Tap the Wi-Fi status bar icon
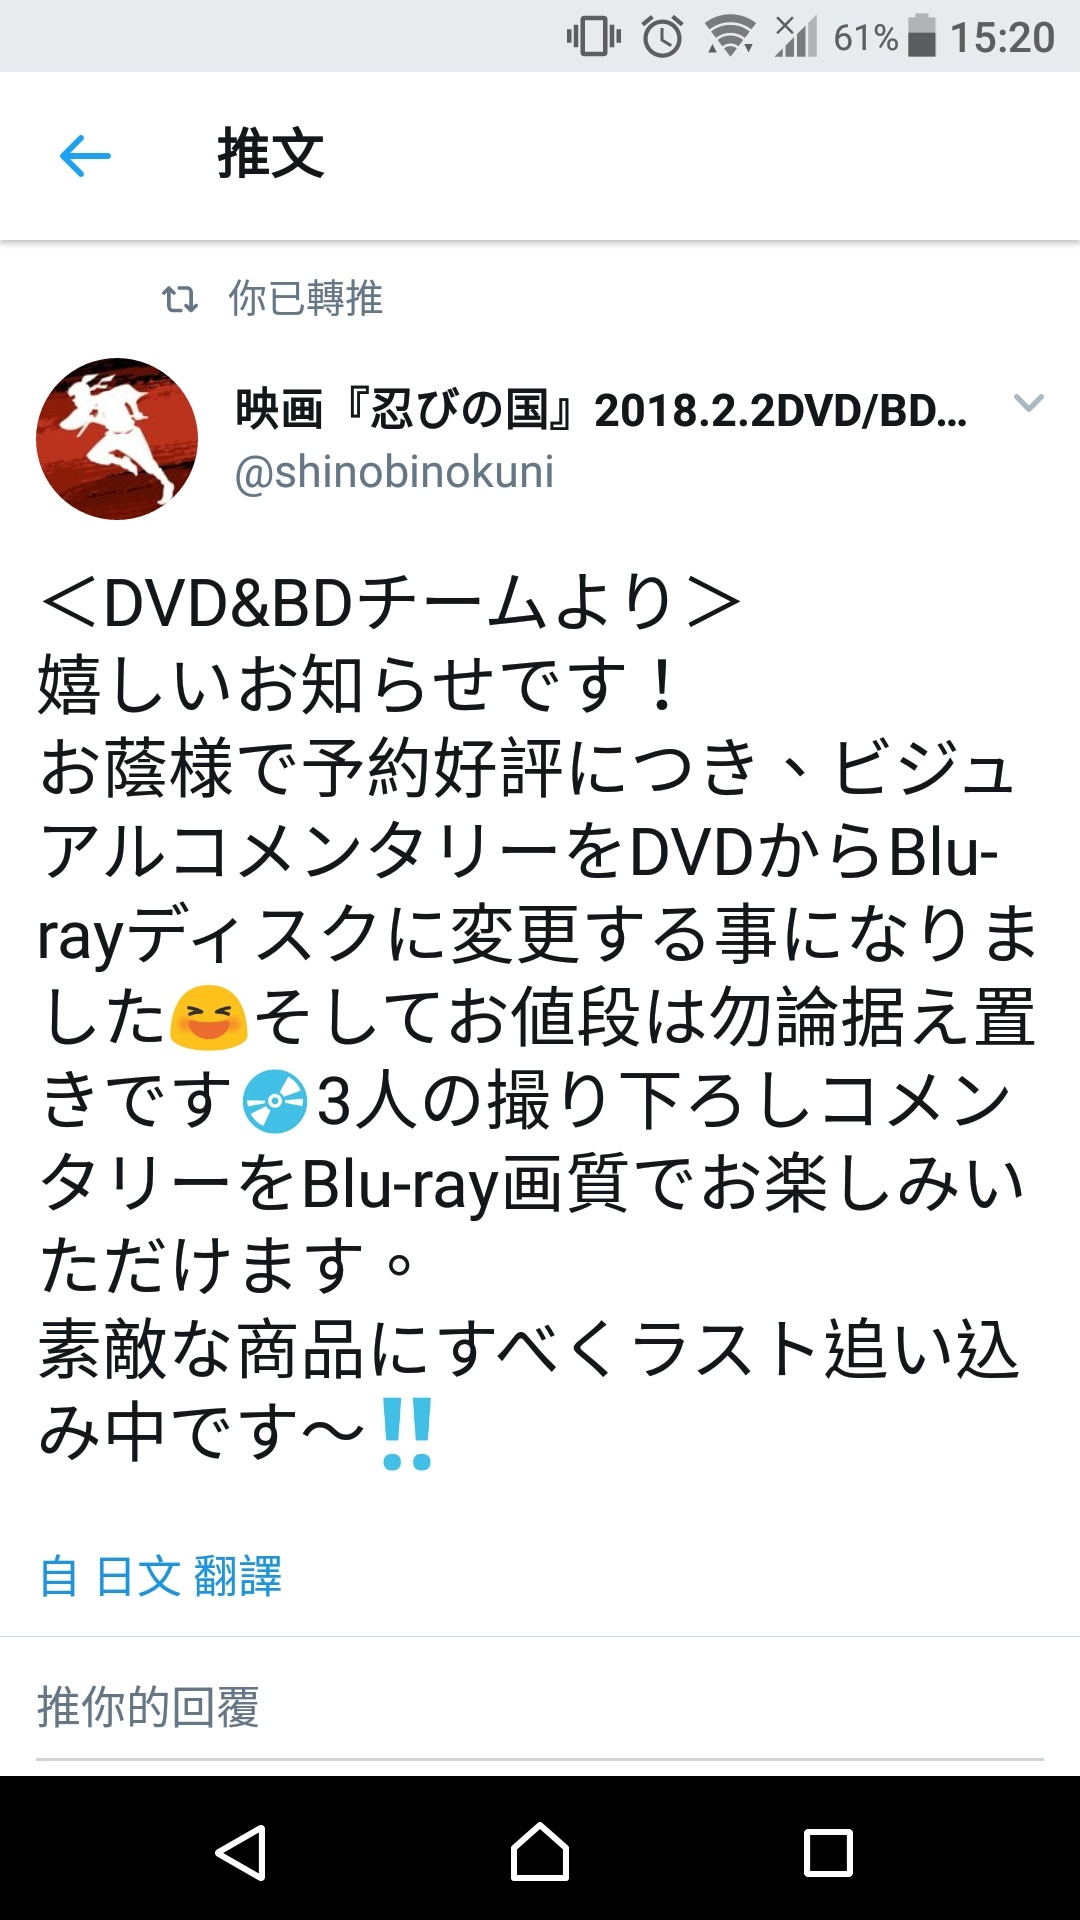 pos(730,37)
